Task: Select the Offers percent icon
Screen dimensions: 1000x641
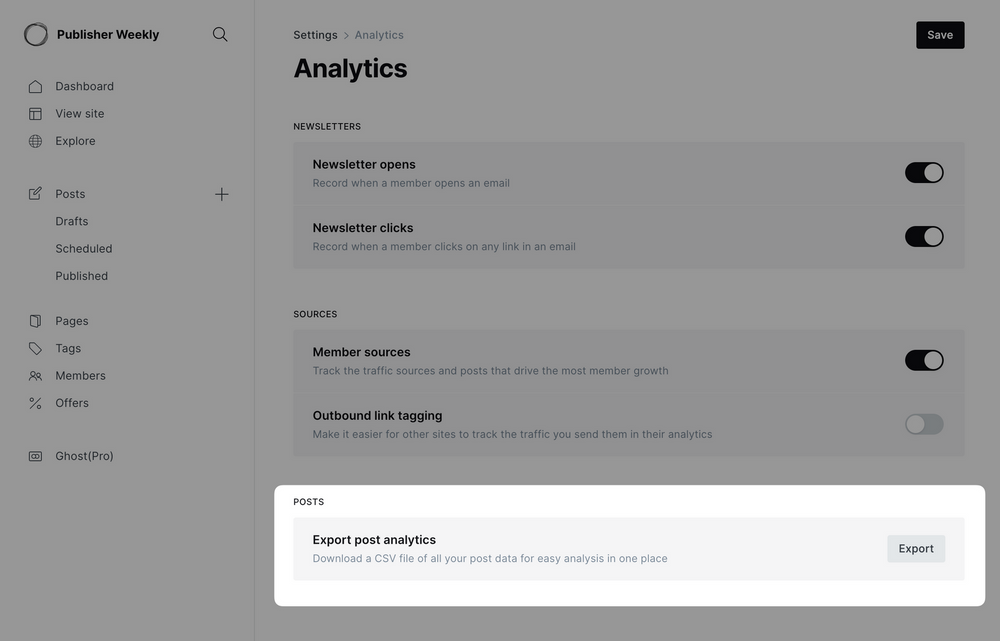Action: 35,402
